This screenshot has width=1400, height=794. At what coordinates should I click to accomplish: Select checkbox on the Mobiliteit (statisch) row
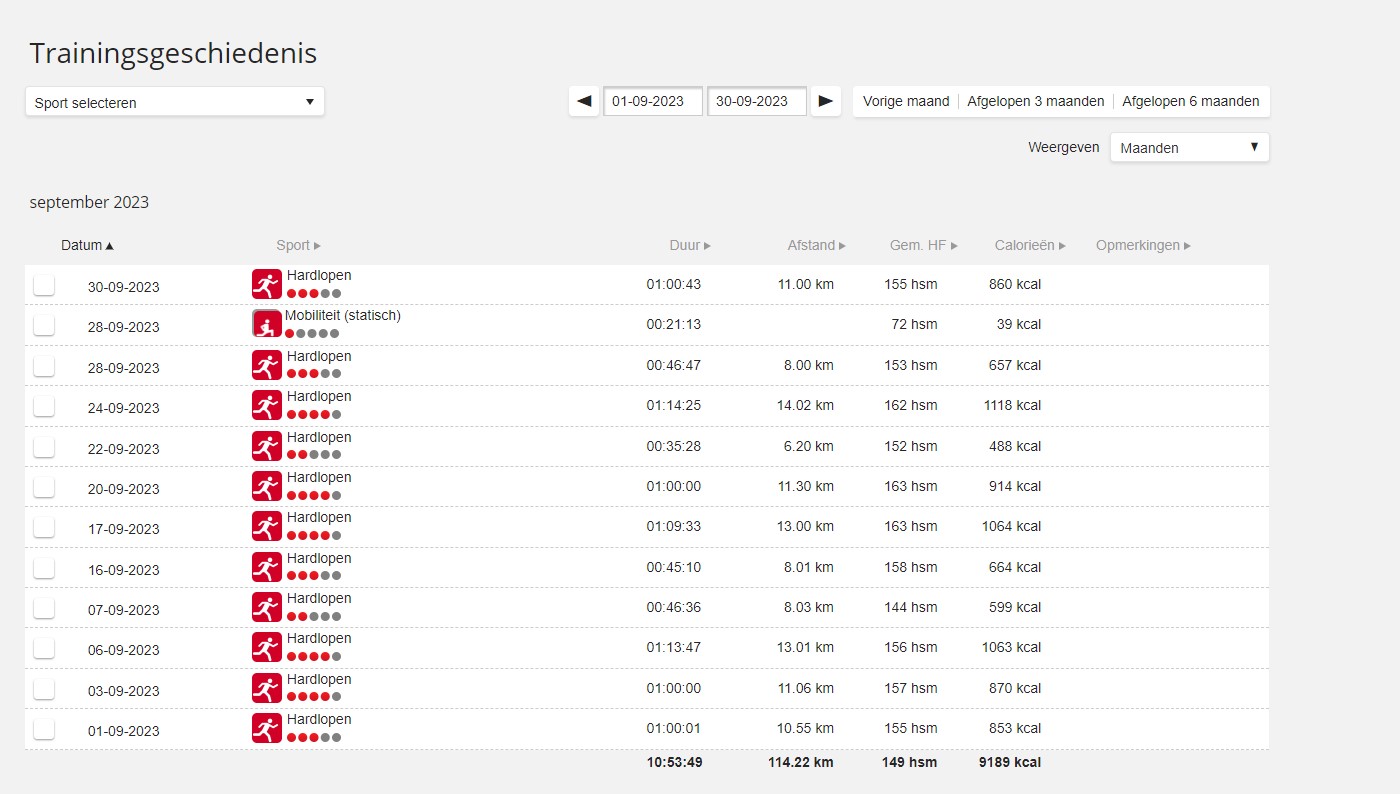pyautogui.click(x=44, y=325)
